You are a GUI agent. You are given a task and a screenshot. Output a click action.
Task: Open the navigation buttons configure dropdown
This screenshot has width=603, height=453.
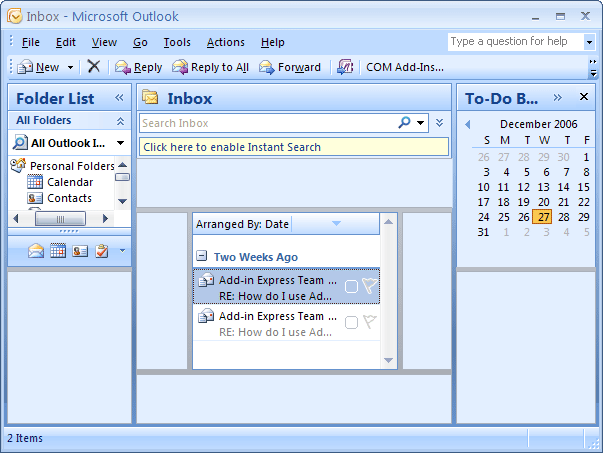pyautogui.click(x=122, y=251)
